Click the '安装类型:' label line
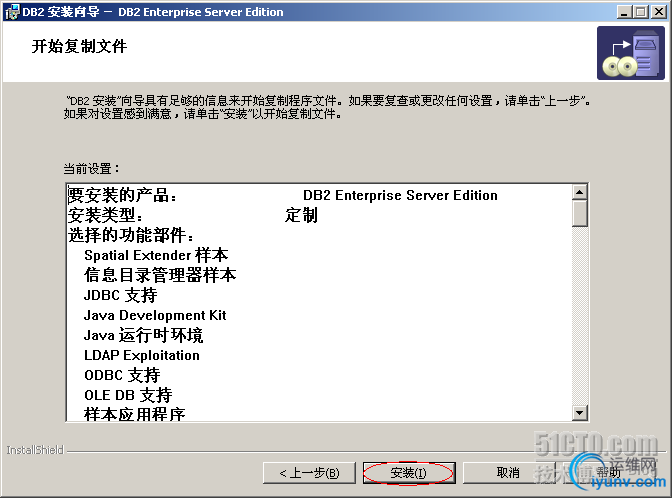 pyautogui.click(x=105, y=215)
